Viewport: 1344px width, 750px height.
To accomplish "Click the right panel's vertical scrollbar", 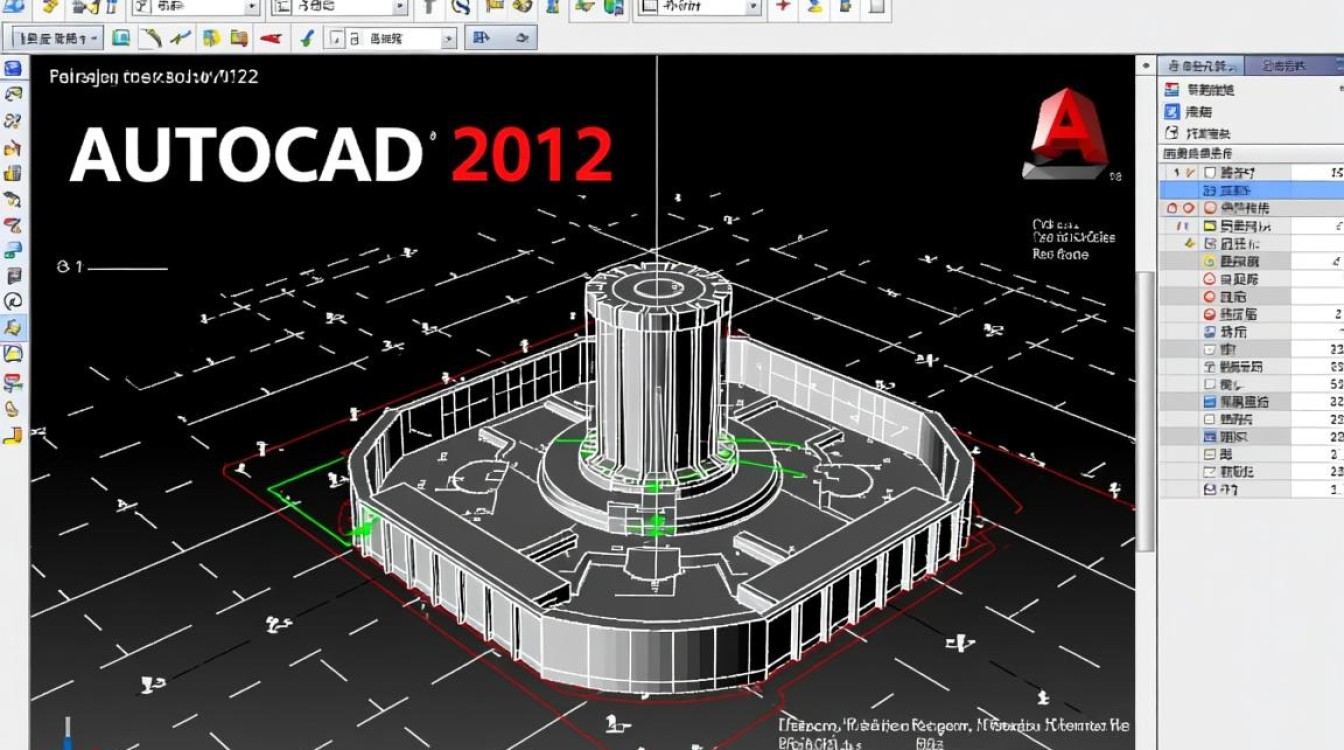I will point(1148,400).
